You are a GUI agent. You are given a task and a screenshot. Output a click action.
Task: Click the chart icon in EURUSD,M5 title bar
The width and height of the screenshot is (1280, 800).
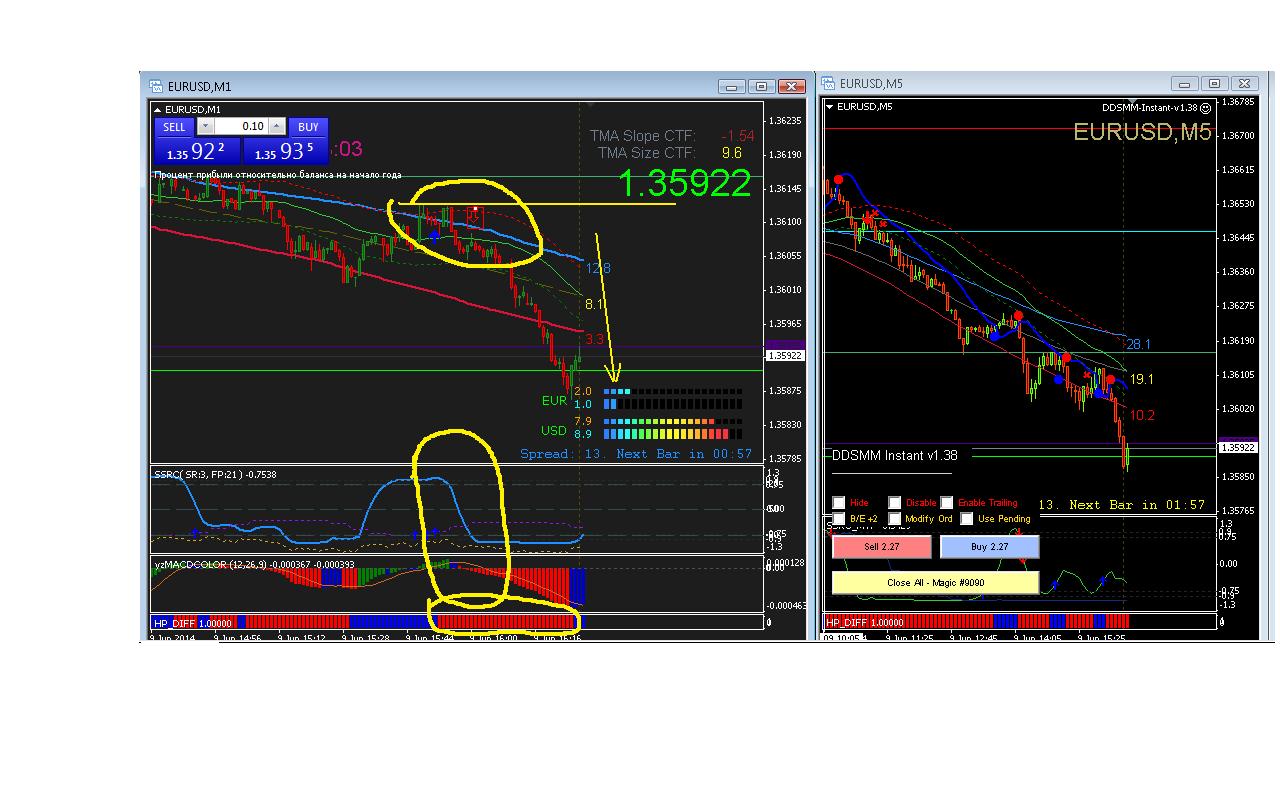point(829,84)
